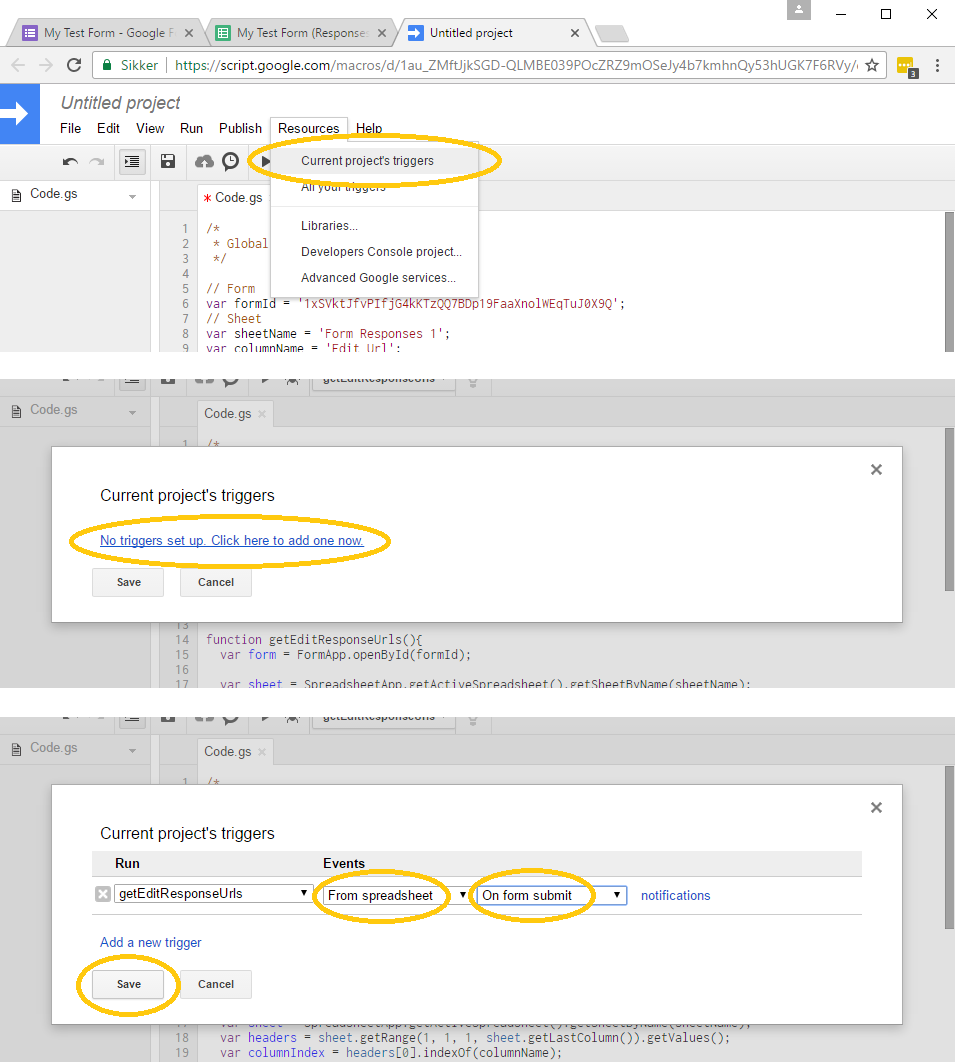Open the Publish menu
The height and width of the screenshot is (1062, 955).
pos(240,128)
